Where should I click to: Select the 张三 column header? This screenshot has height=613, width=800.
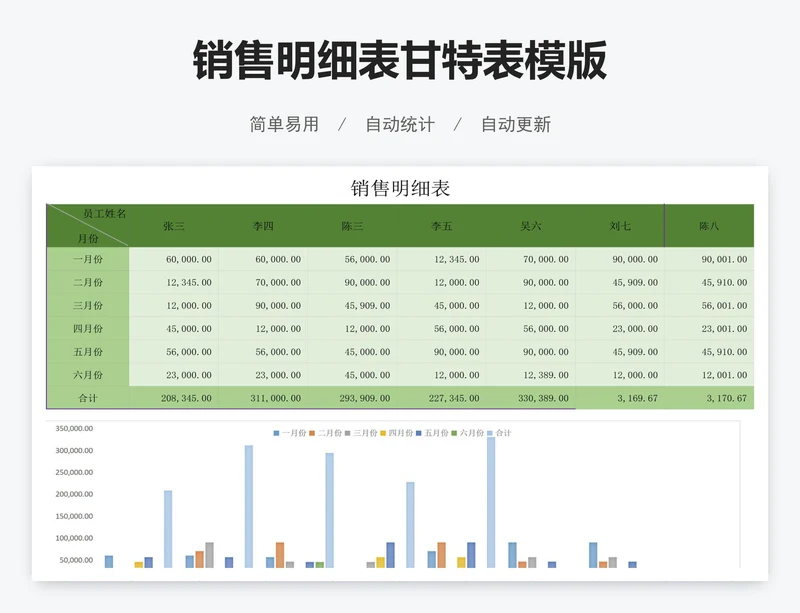[x=173, y=226]
